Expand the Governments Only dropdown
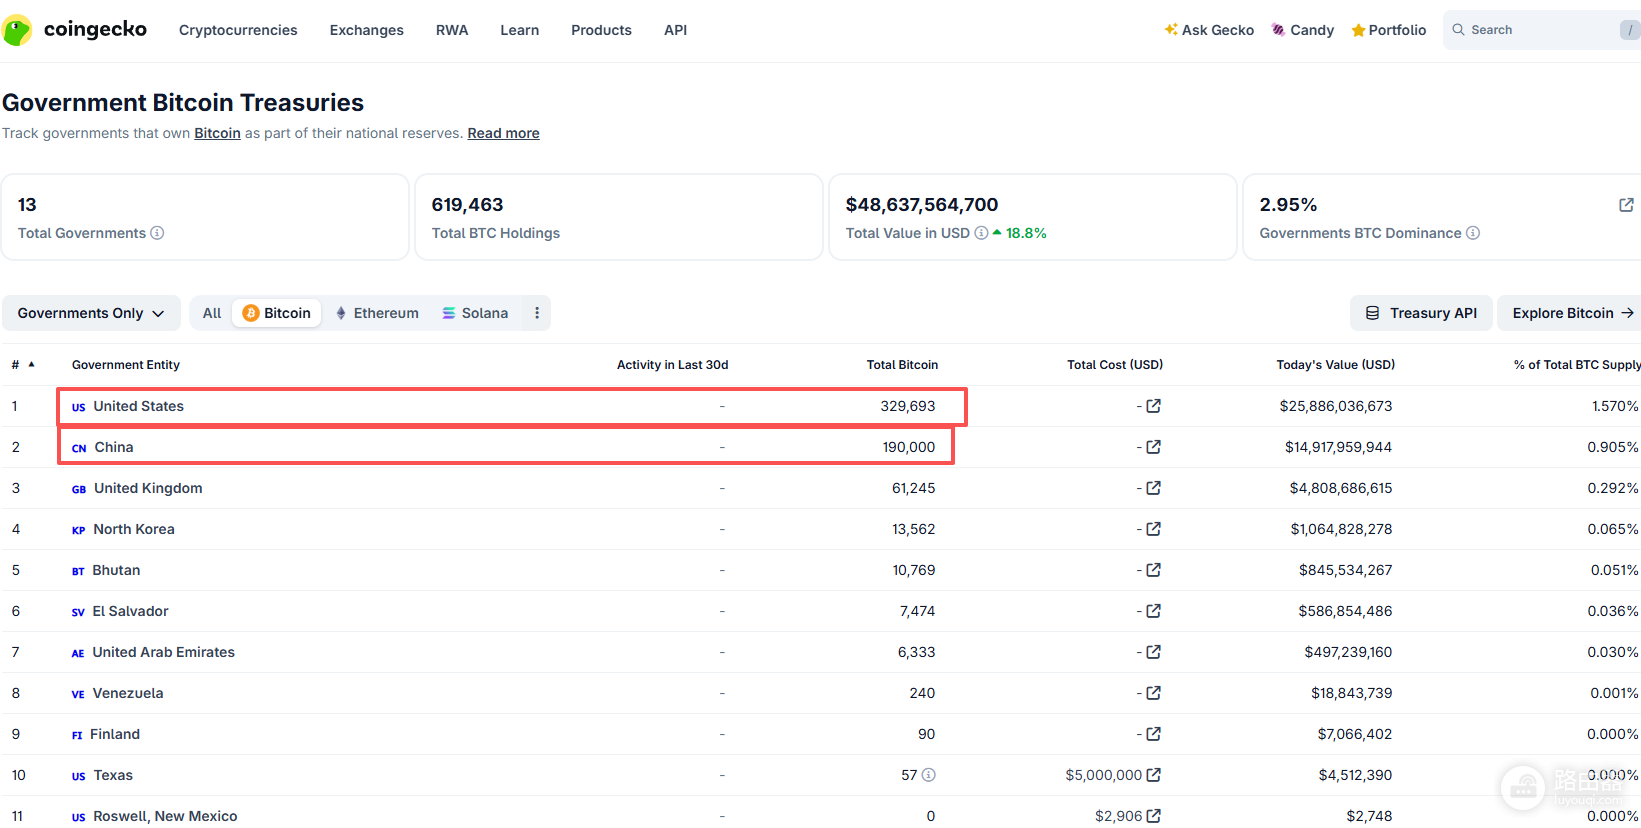 (91, 313)
